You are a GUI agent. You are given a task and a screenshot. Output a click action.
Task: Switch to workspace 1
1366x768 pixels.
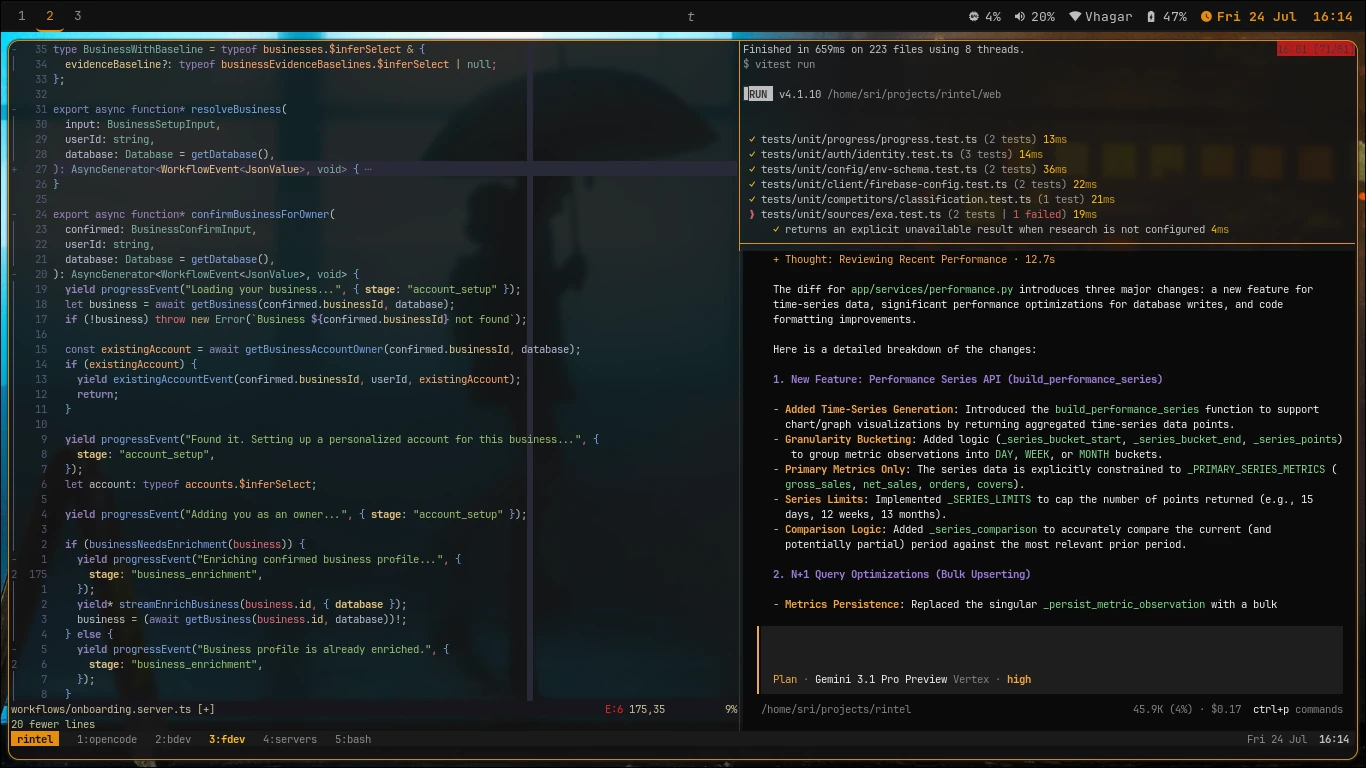[x=21, y=16]
